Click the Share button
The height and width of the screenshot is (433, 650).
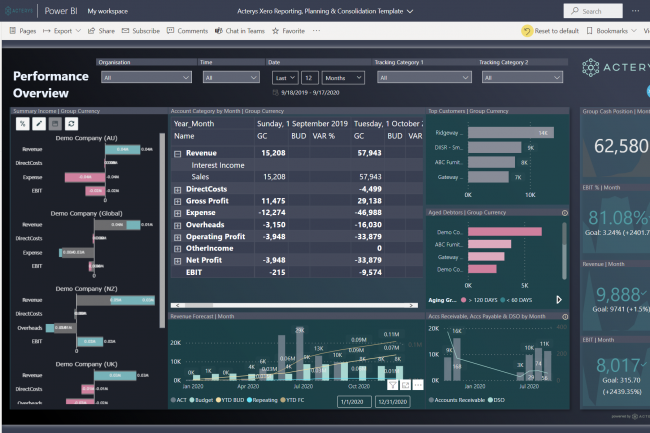(101, 31)
